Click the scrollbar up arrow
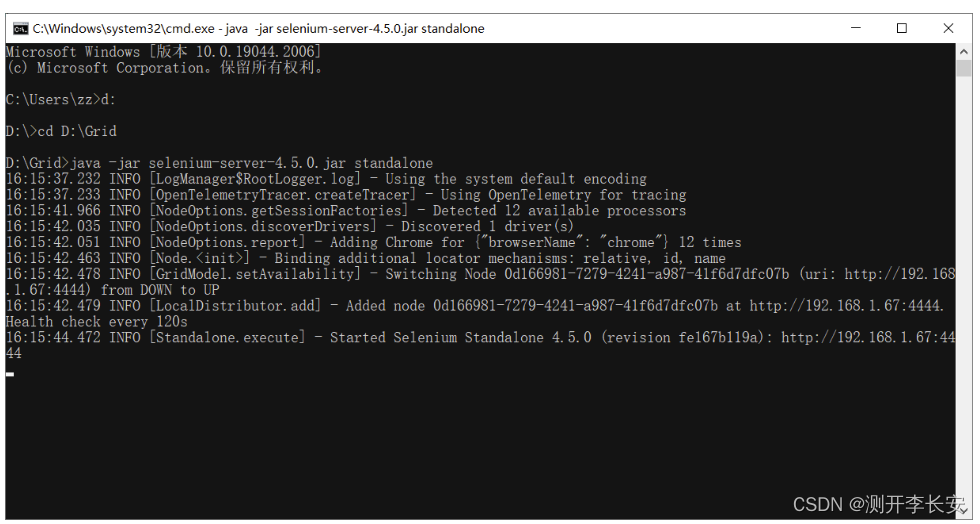 click(963, 51)
